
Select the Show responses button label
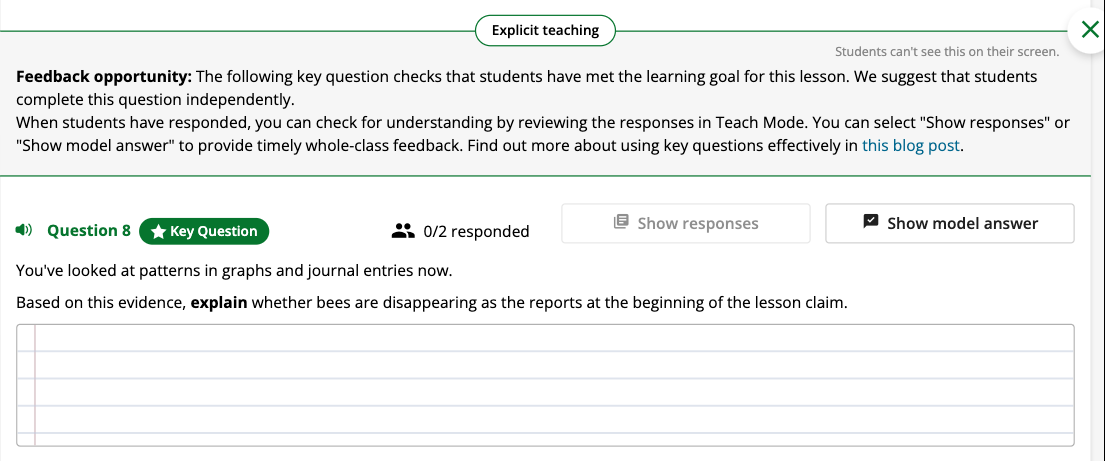(x=698, y=223)
